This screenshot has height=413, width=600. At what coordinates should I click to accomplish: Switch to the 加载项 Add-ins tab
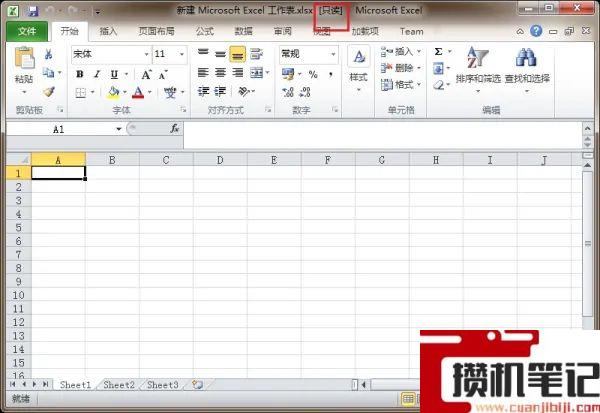[x=365, y=31]
